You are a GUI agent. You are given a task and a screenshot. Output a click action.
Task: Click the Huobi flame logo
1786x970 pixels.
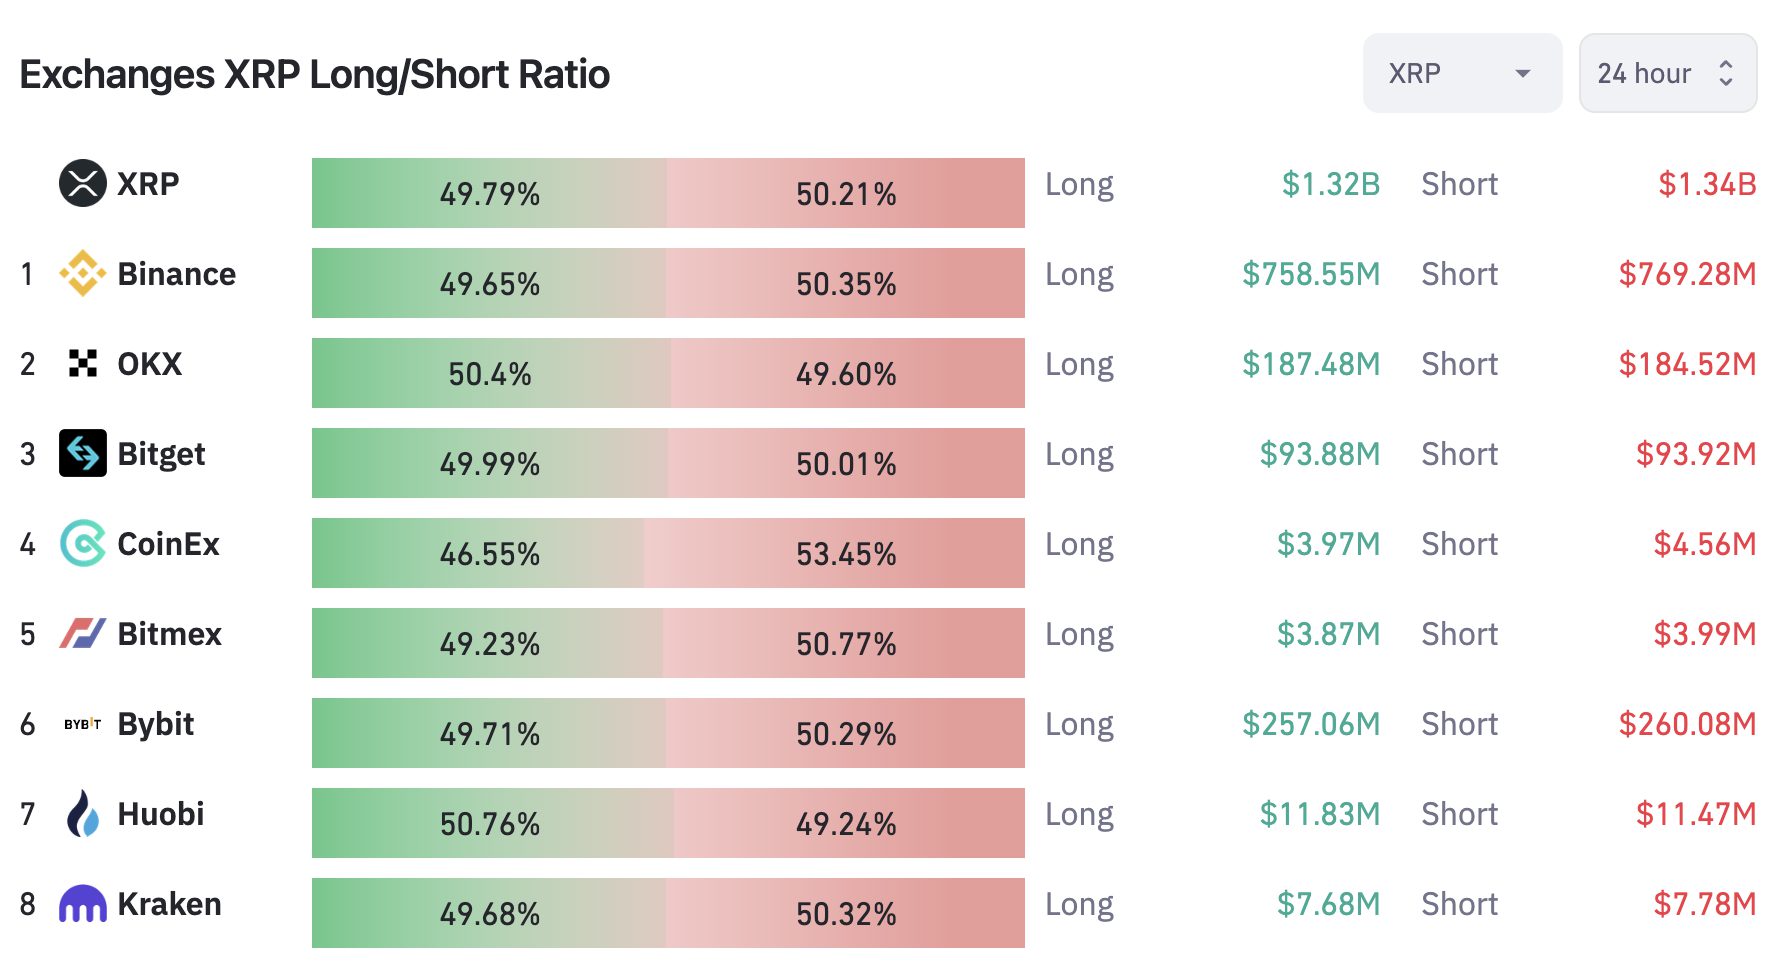point(83,814)
